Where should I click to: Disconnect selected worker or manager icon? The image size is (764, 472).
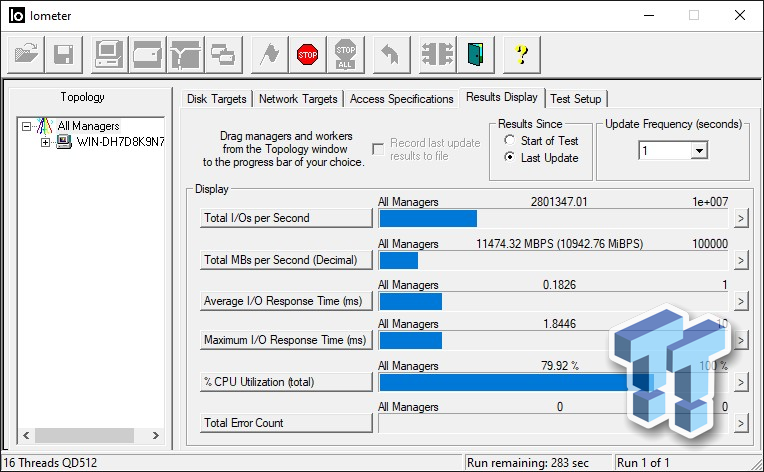coord(437,54)
